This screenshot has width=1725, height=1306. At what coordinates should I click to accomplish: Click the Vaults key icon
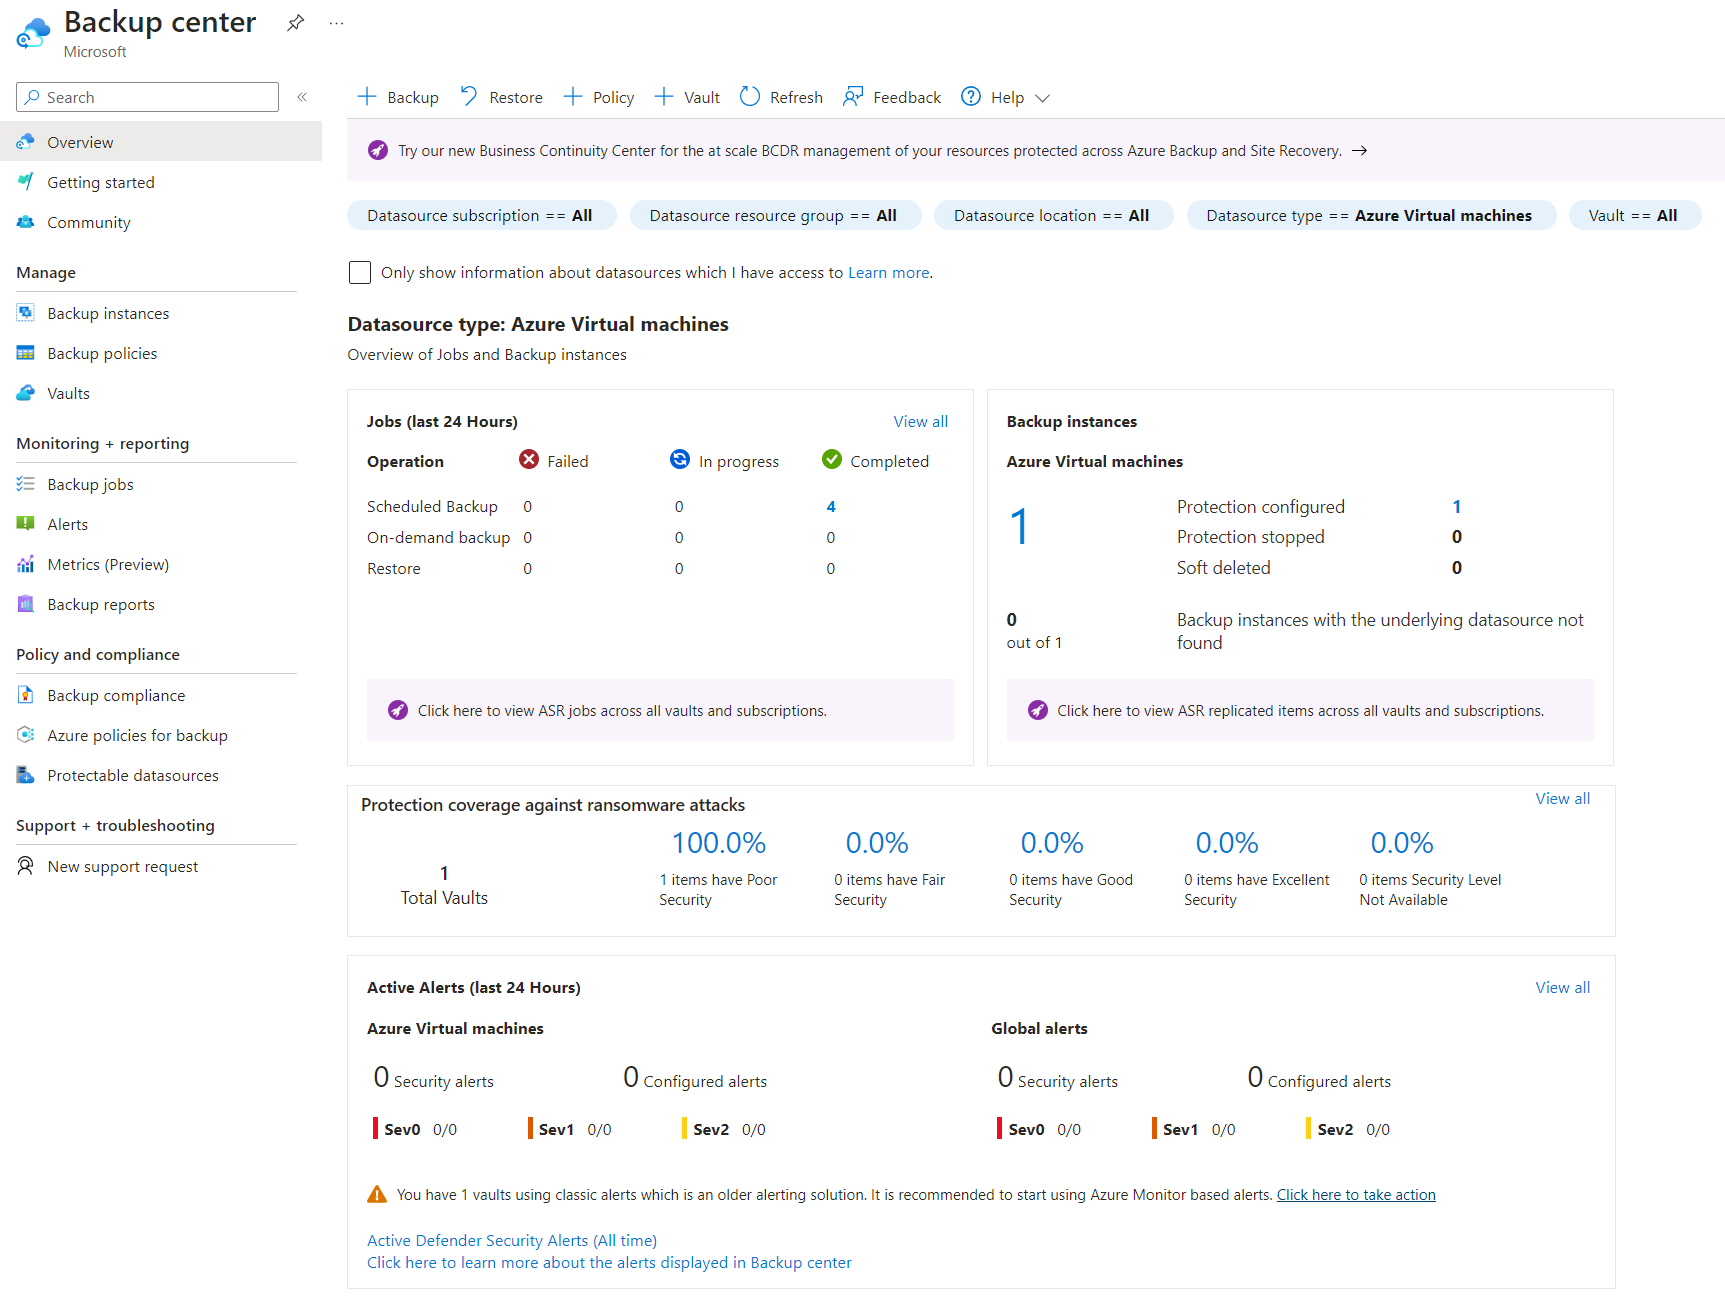pyautogui.click(x=26, y=393)
